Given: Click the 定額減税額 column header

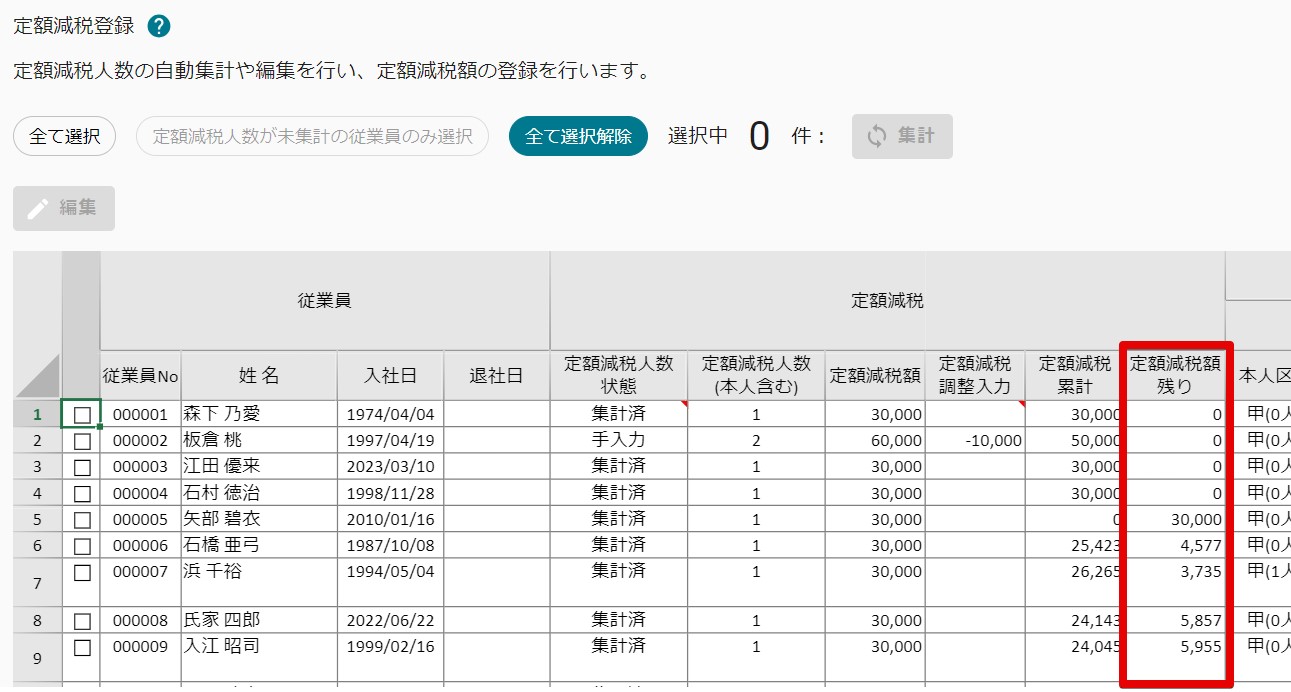Looking at the screenshot, I should click(875, 376).
